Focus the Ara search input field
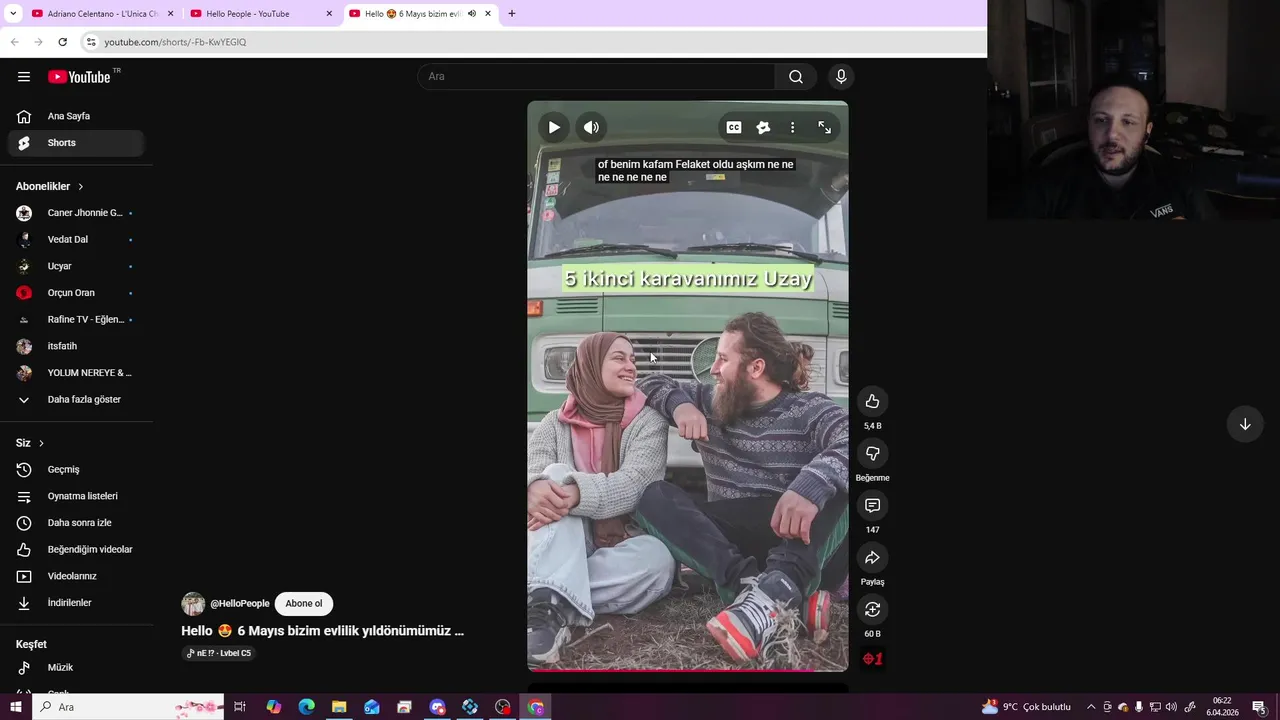This screenshot has width=1280, height=720. (596, 77)
